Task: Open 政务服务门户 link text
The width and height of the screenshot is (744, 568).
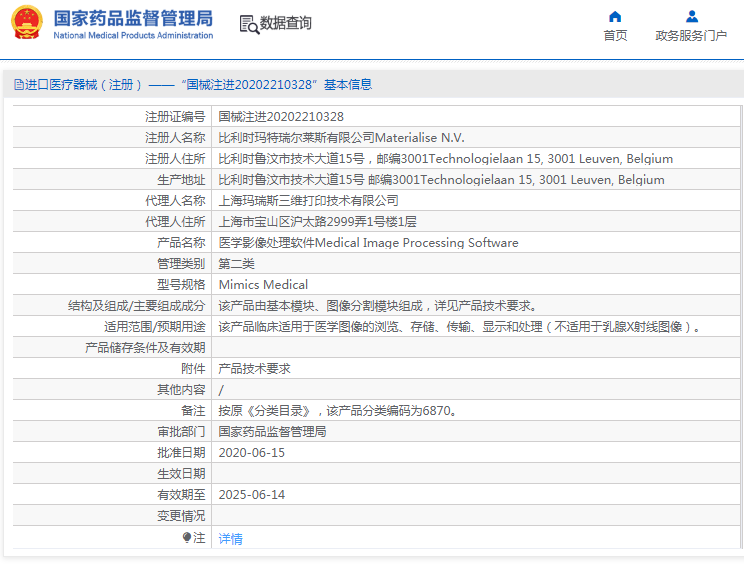Action: click(691, 36)
